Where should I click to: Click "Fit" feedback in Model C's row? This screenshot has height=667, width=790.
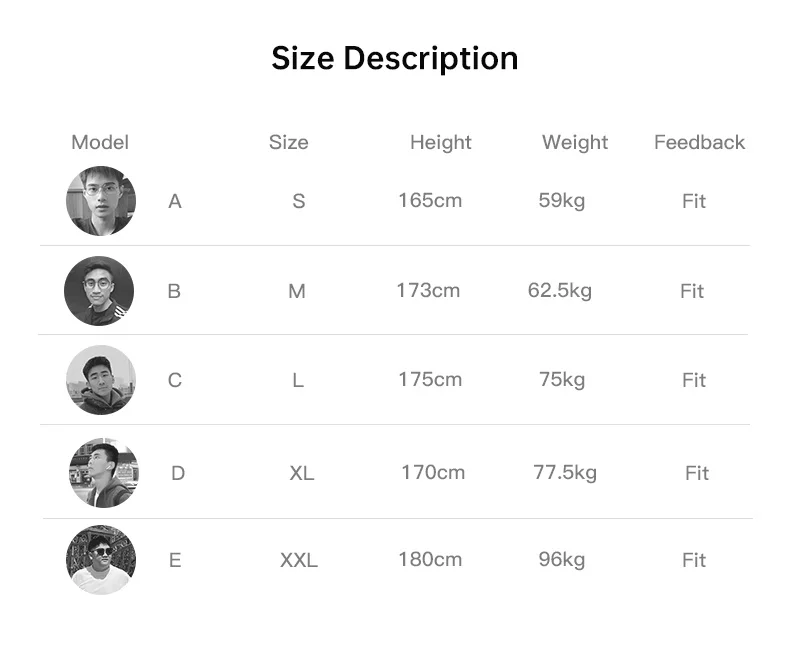pos(694,380)
